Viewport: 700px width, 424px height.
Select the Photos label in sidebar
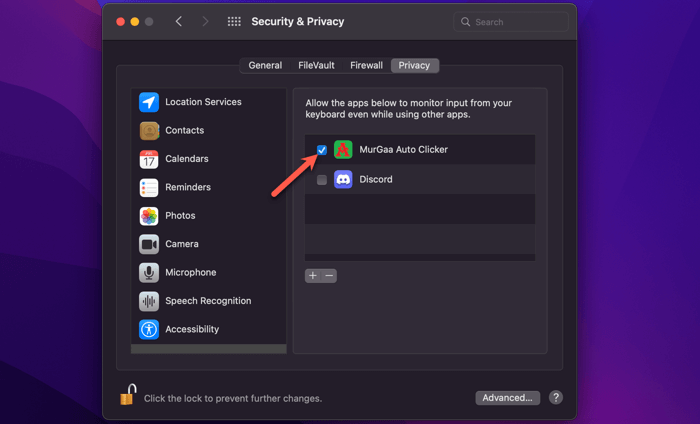pos(180,216)
